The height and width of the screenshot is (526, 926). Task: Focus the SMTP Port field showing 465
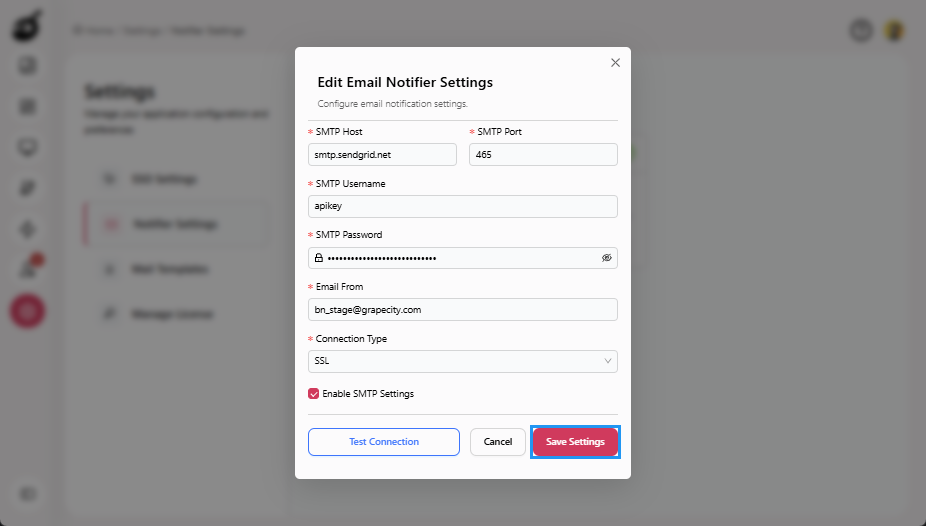543,155
